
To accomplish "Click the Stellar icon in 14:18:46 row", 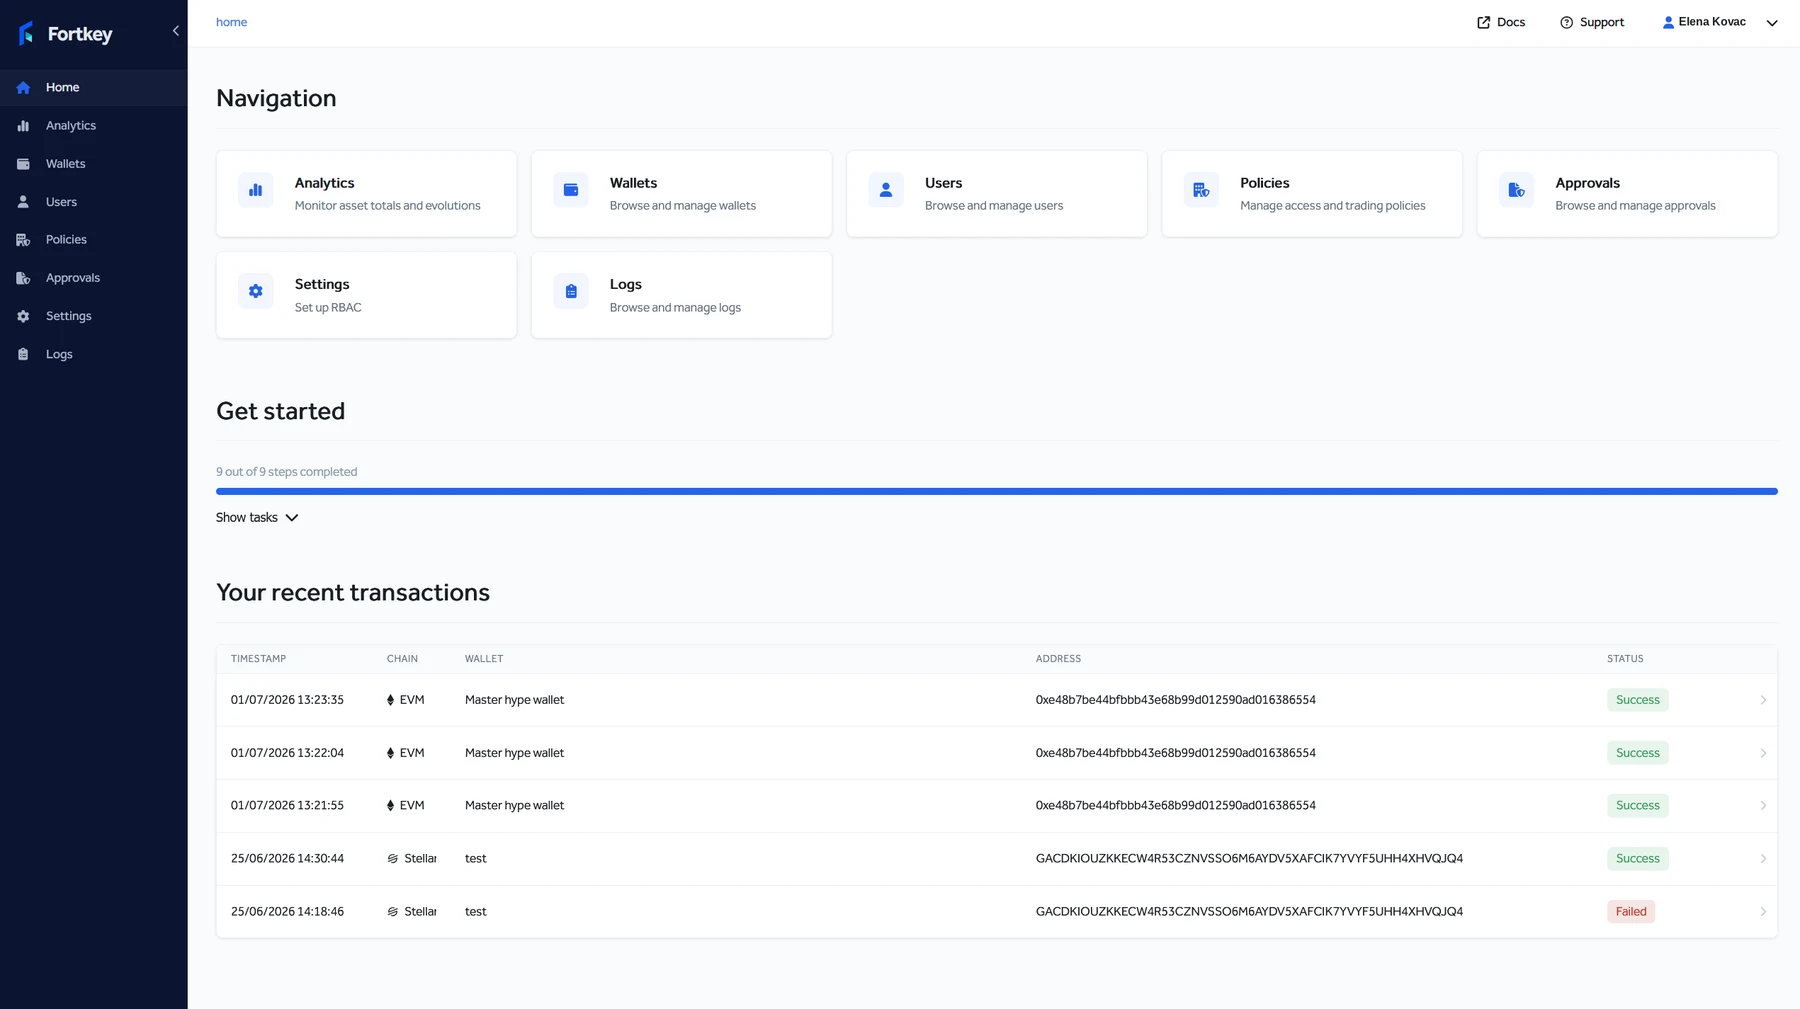I will [393, 912].
